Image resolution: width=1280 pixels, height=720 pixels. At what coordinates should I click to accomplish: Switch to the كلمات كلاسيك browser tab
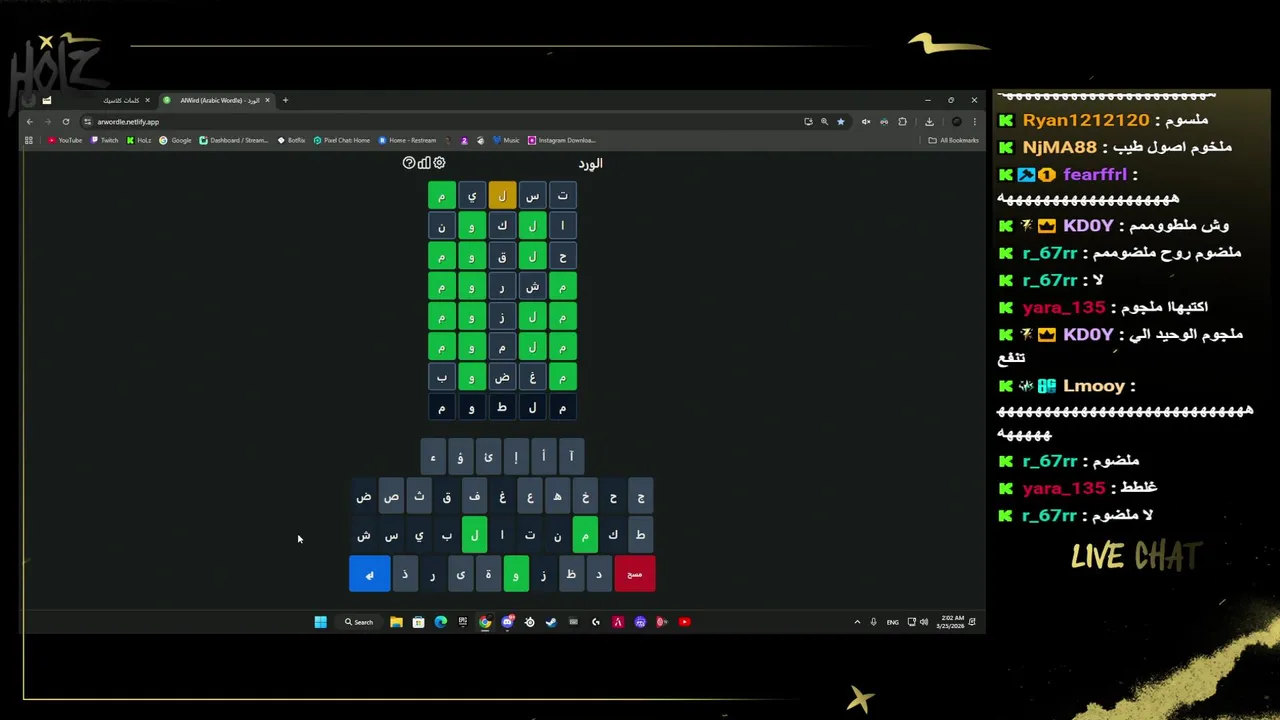point(121,100)
